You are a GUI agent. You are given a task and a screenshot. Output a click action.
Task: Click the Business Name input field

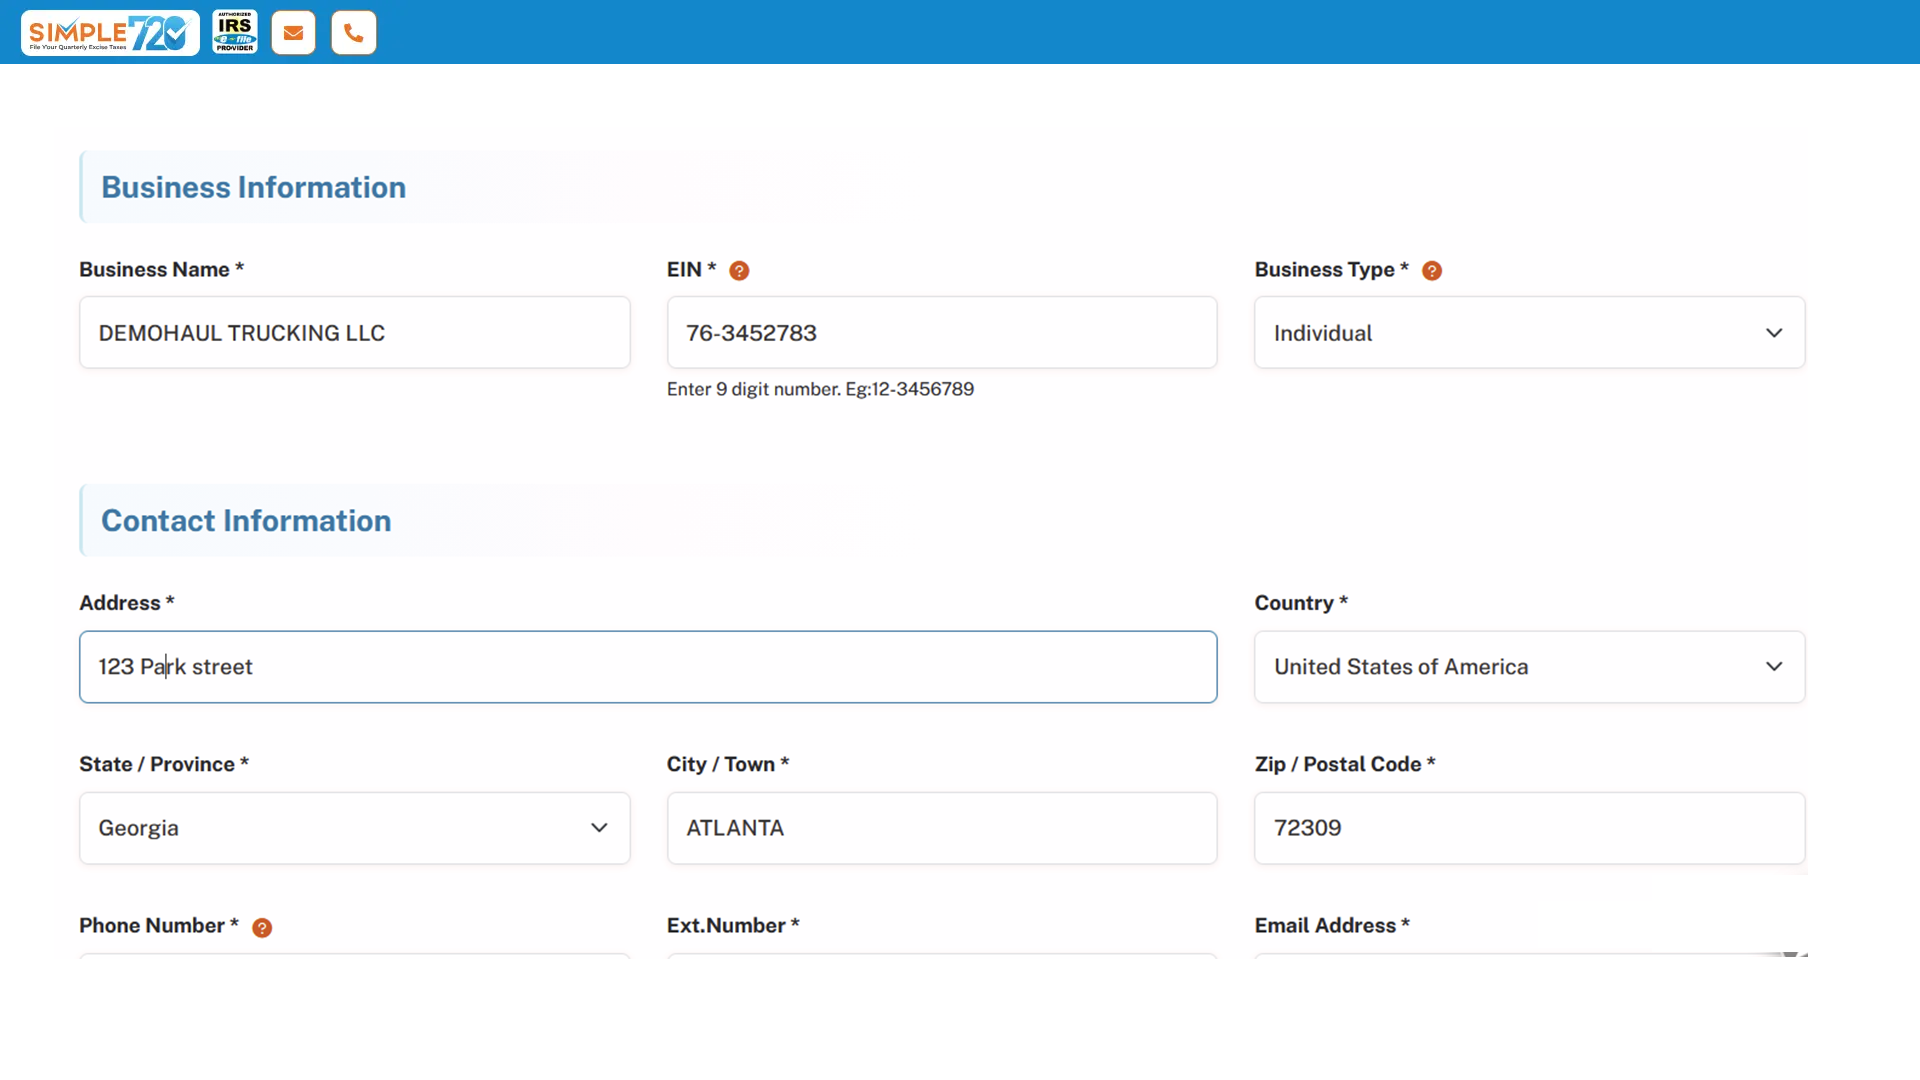[355, 333]
